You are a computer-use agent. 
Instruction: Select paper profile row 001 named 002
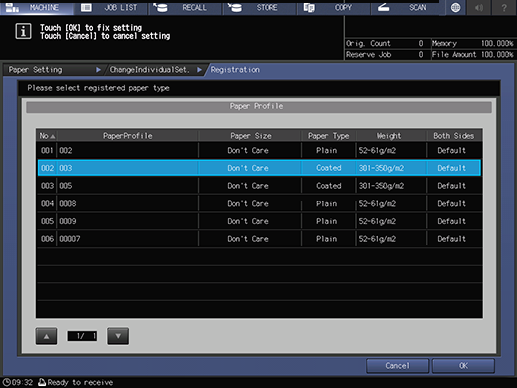click(259, 150)
